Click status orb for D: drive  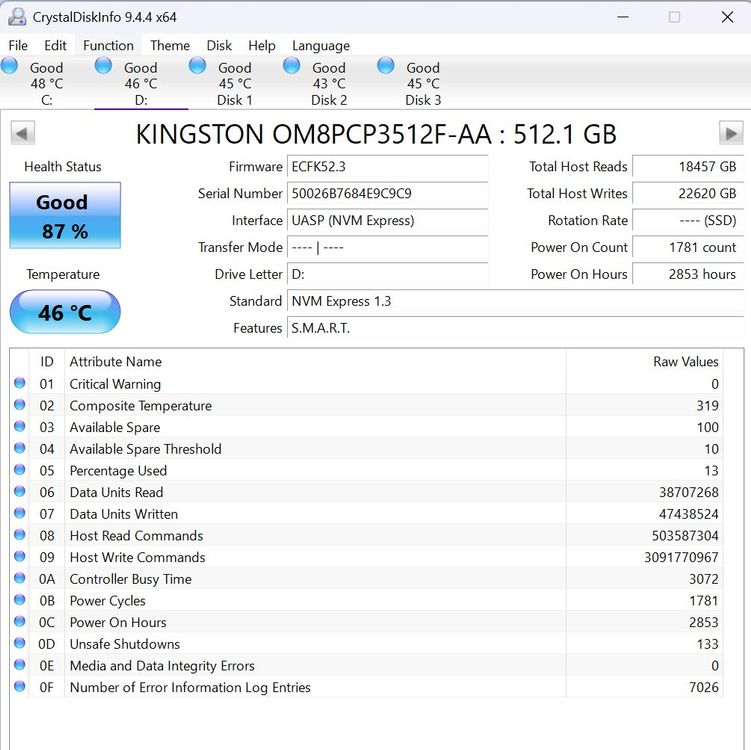[103, 66]
